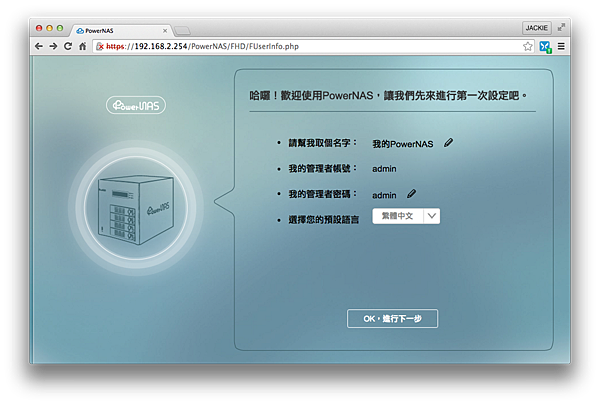Bookmark this page with the star
The image size is (600, 405).
[x=528, y=46]
